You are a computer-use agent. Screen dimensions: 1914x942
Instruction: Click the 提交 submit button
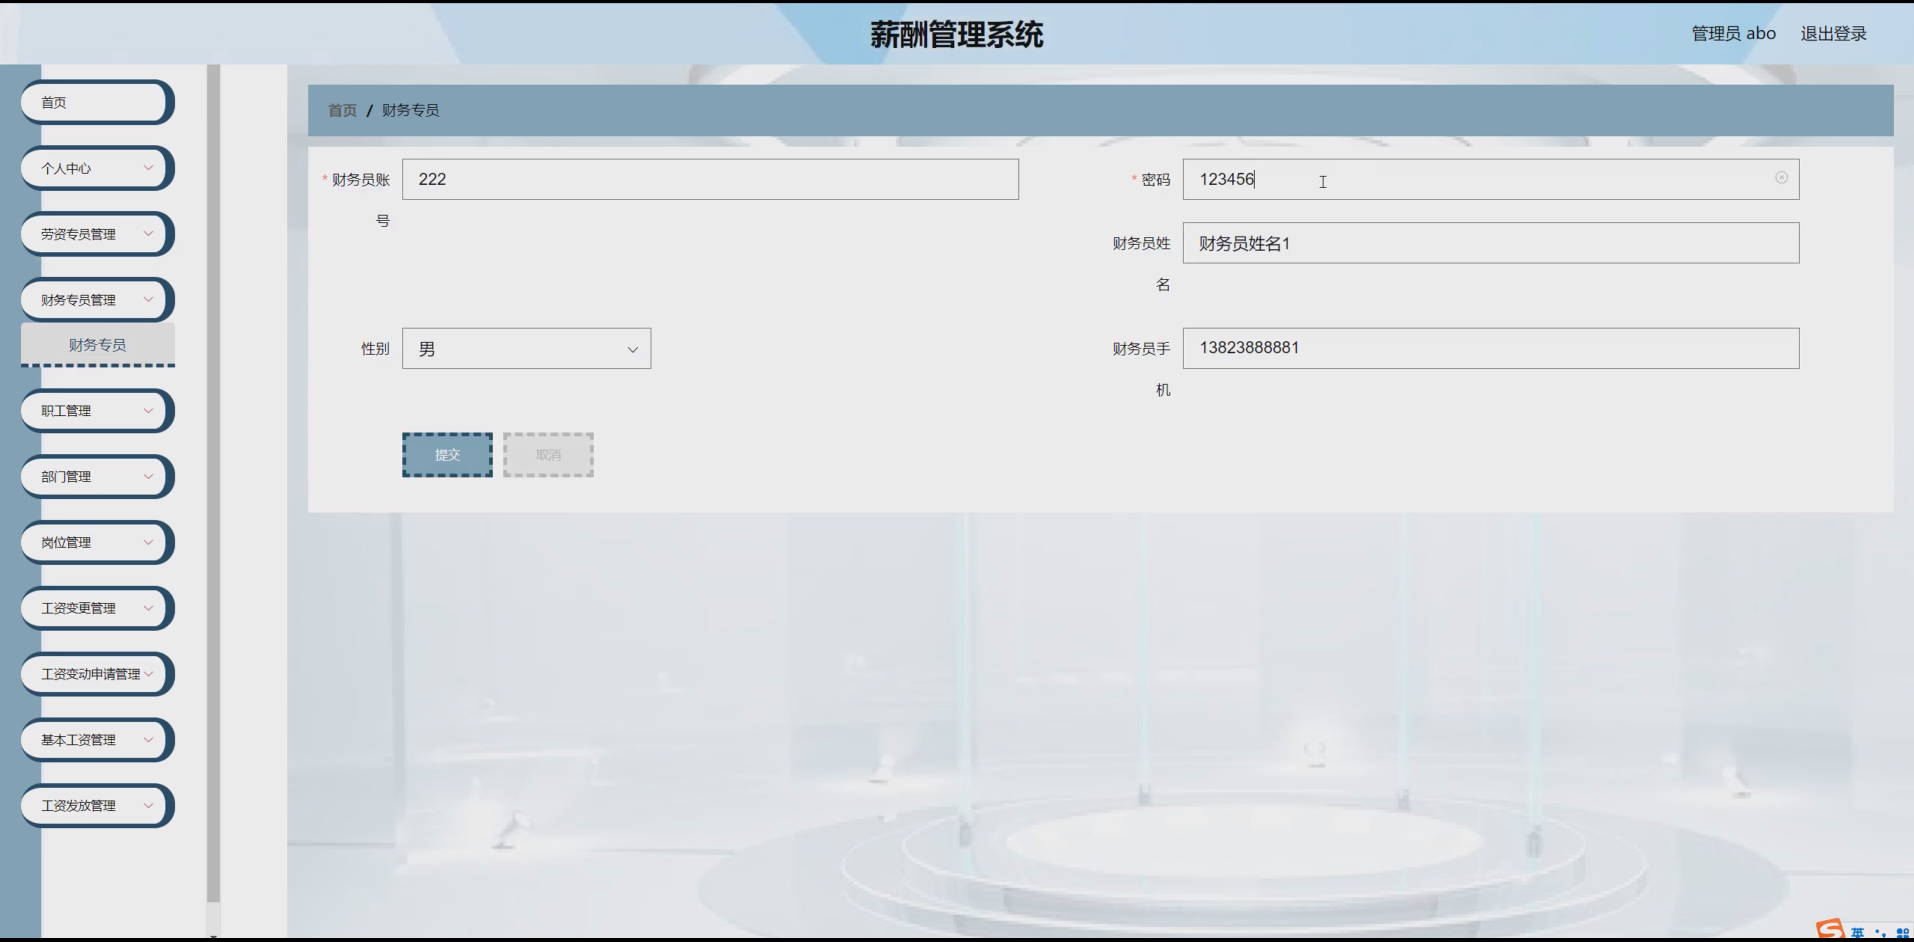pyautogui.click(x=447, y=455)
